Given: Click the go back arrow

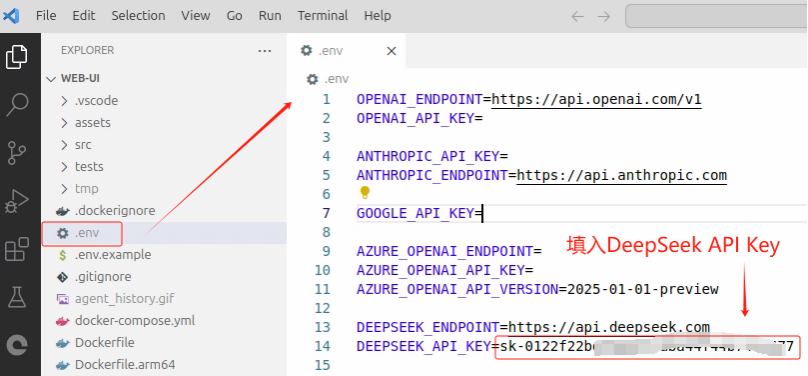Looking at the screenshot, I should point(578,16).
